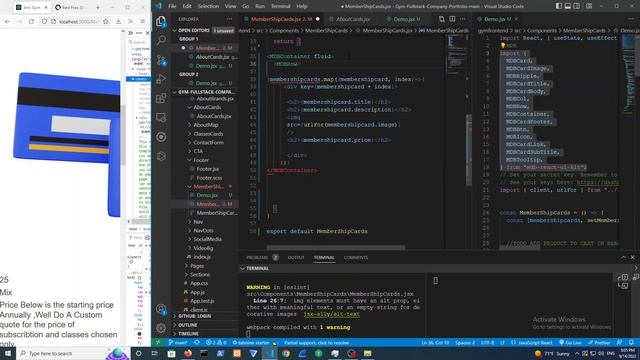The width and height of the screenshot is (640, 360).
Task: Open the Manage gear in activity bar
Action: tap(161, 328)
